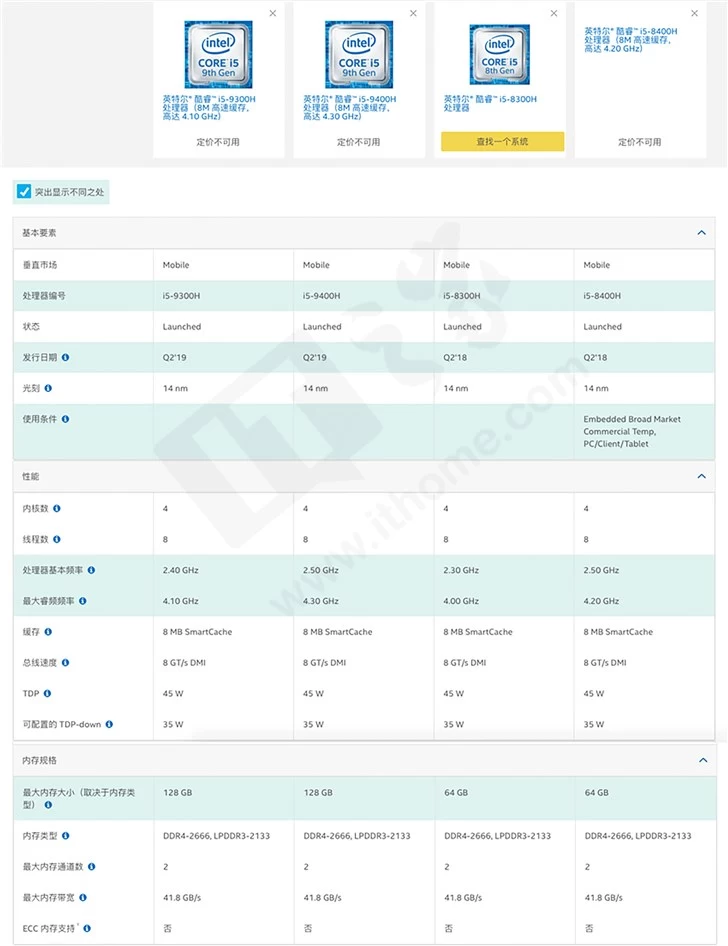
Task: Remove i5-9300H from comparison
Action: coord(273,13)
